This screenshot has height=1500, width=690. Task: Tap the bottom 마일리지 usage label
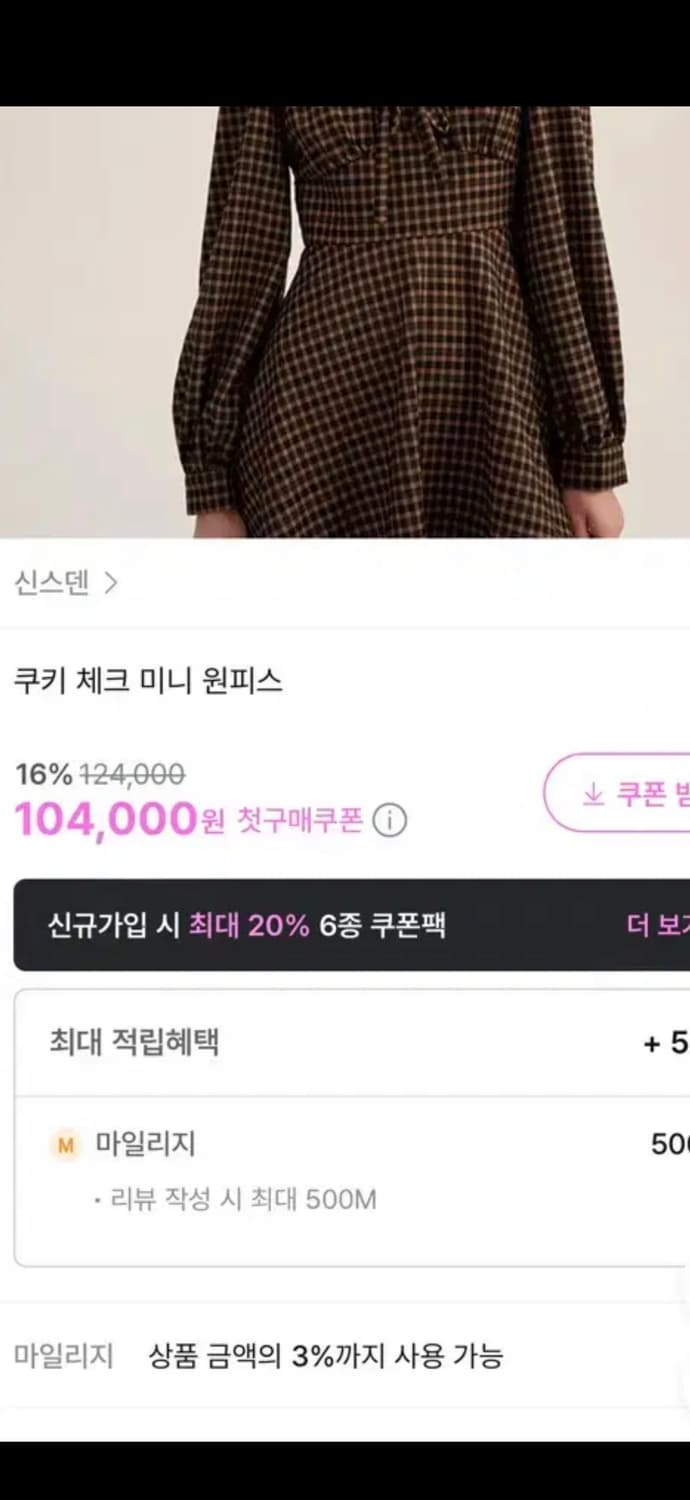[64, 1355]
